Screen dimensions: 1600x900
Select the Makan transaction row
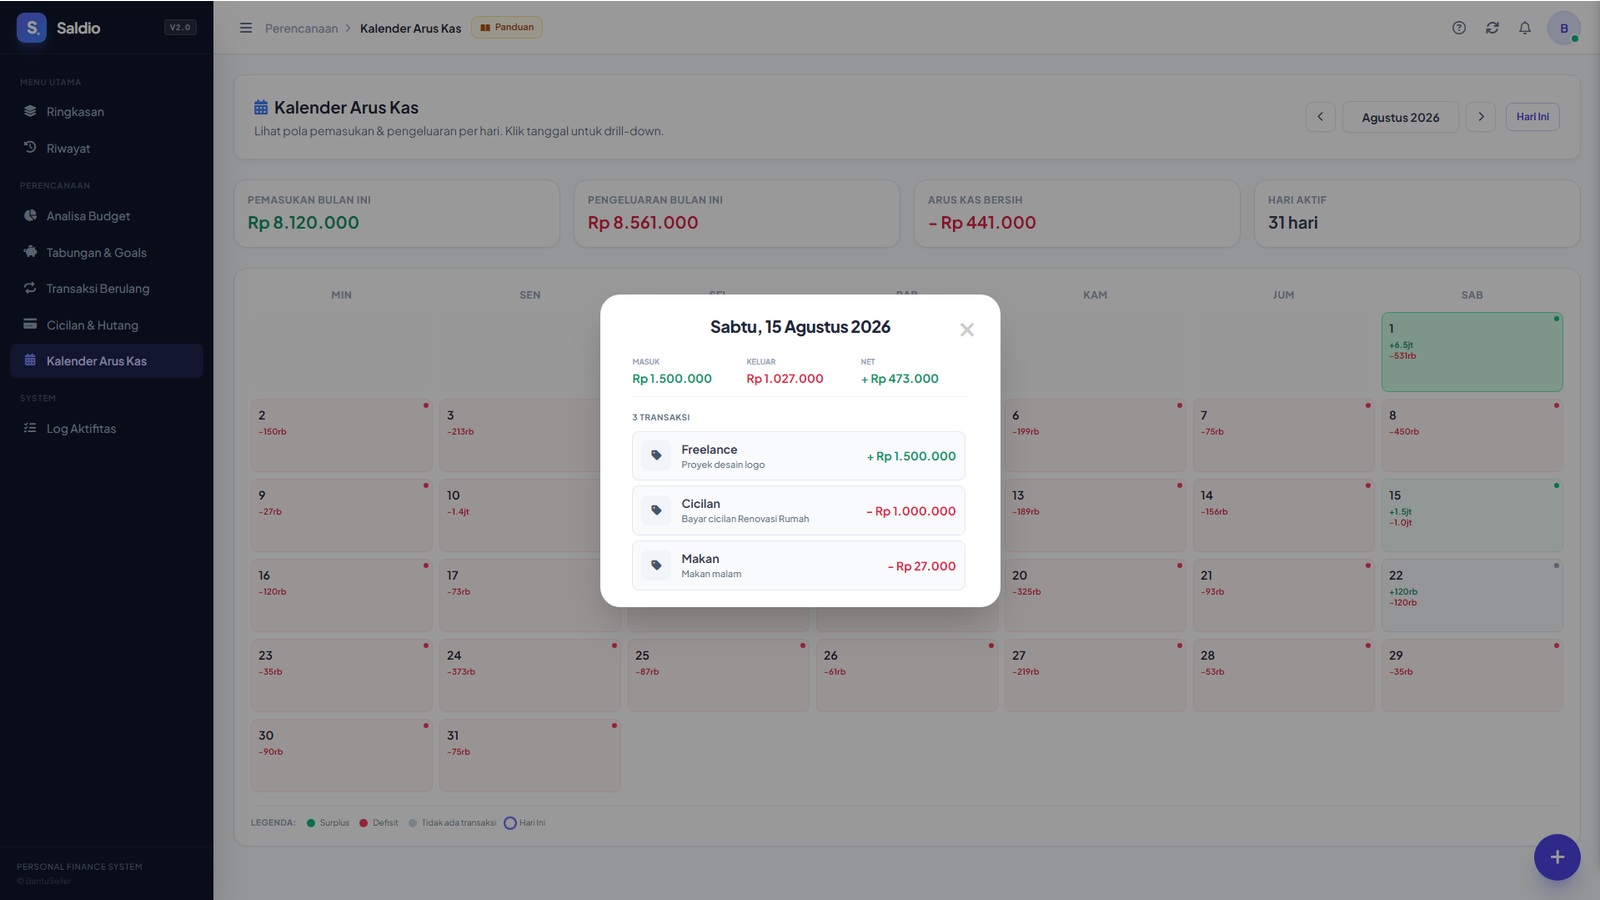(x=798, y=566)
